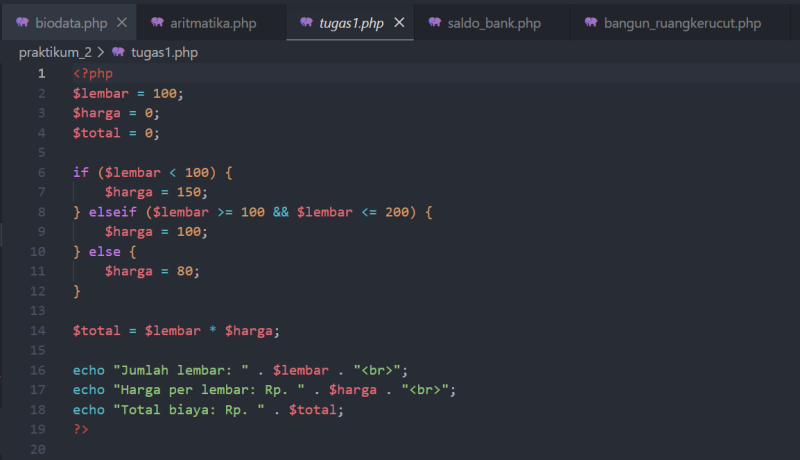This screenshot has width=800, height=460.
Task: Open the aritmatika.php tab
Action: click(213, 23)
